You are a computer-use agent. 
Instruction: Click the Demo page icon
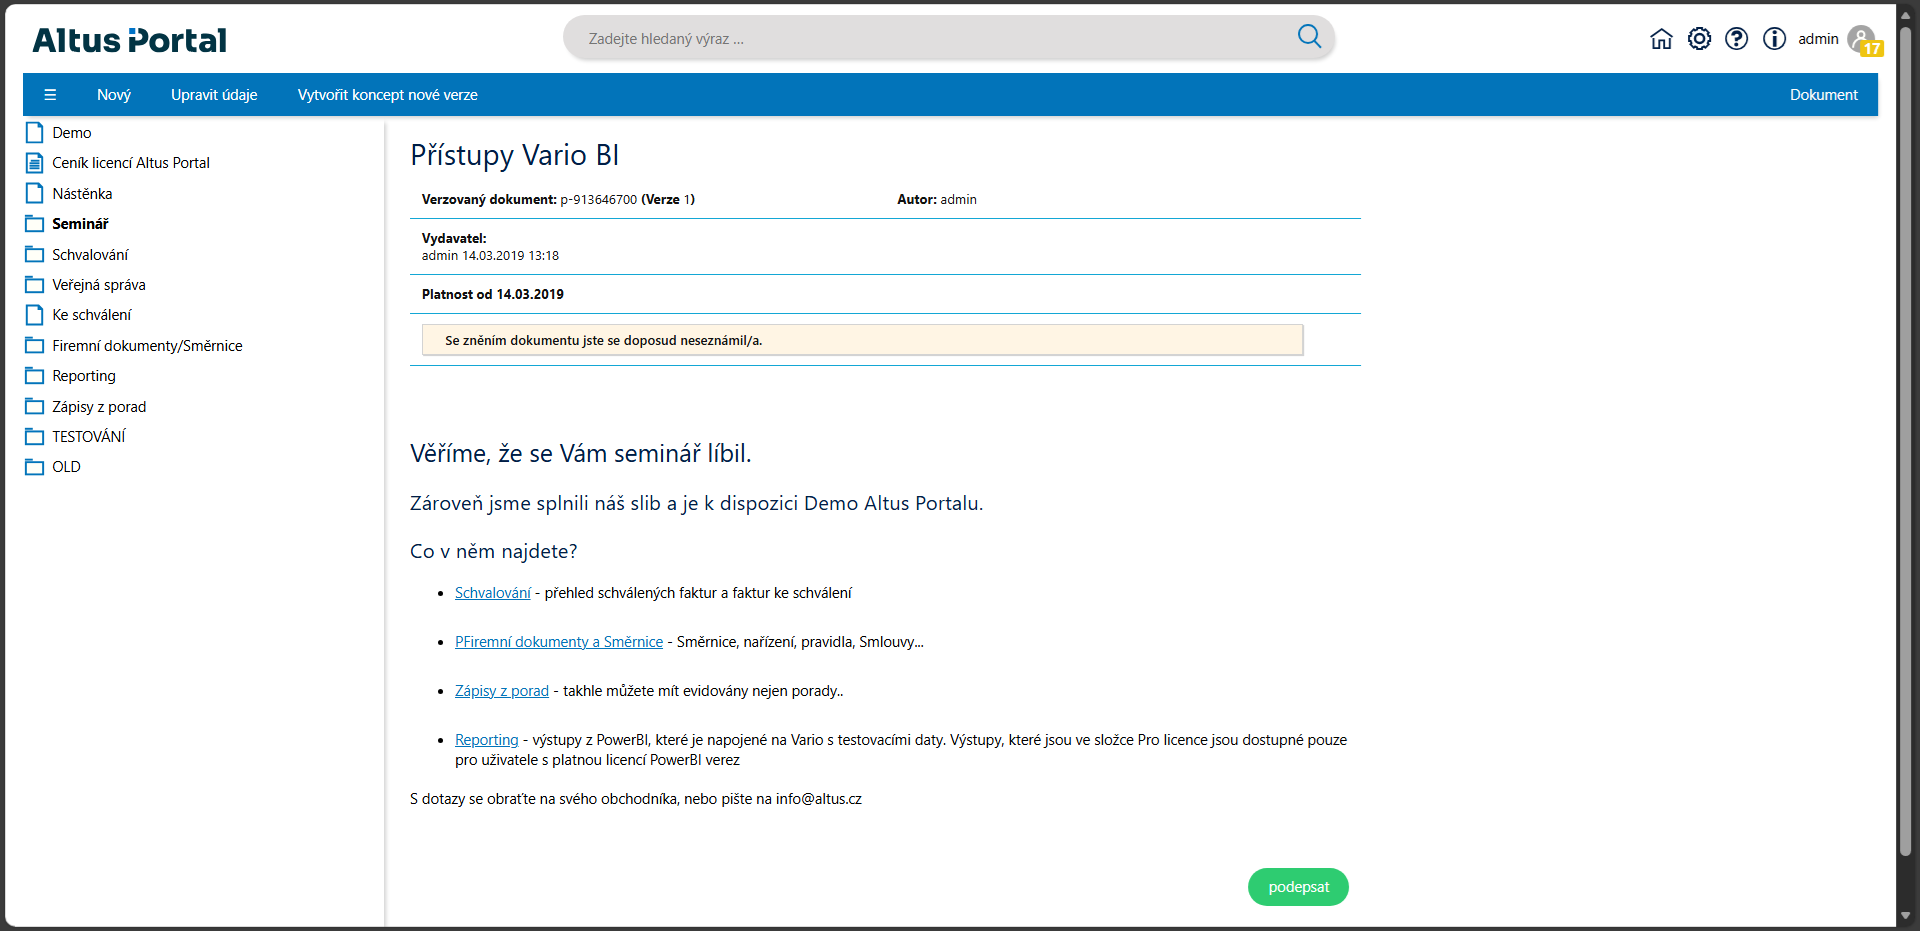35,132
